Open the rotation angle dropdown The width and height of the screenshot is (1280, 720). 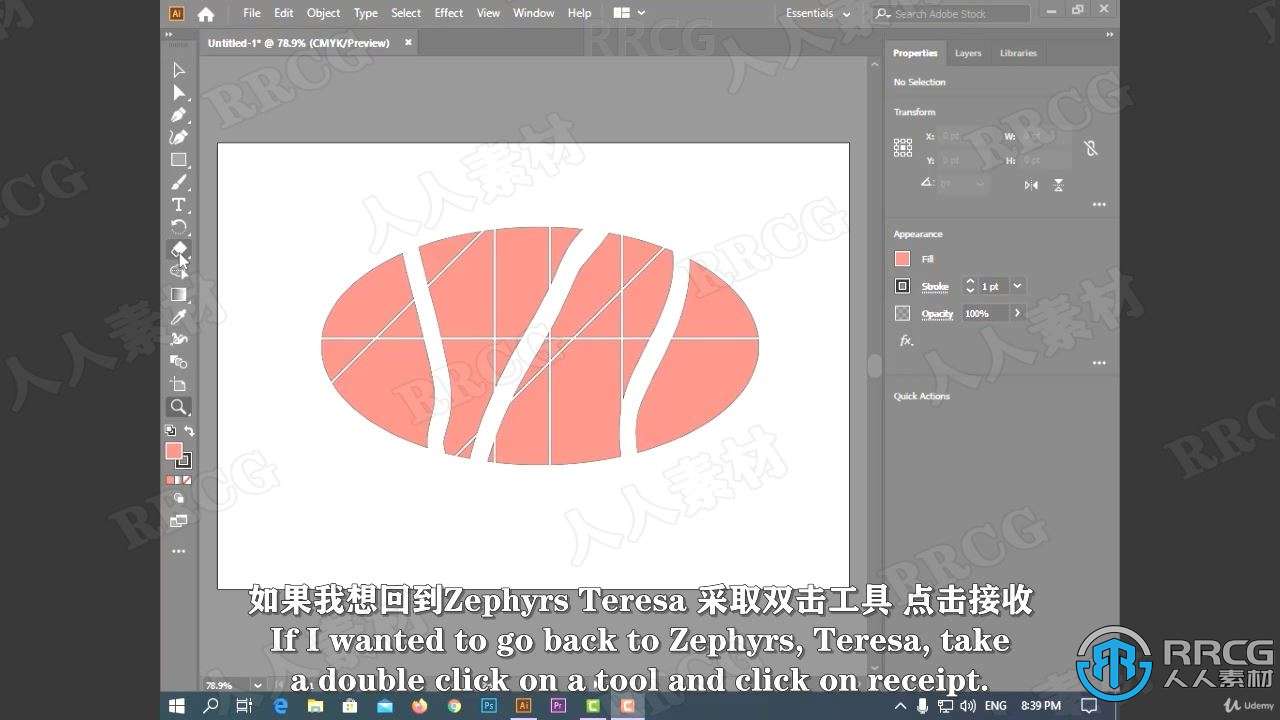979,184
